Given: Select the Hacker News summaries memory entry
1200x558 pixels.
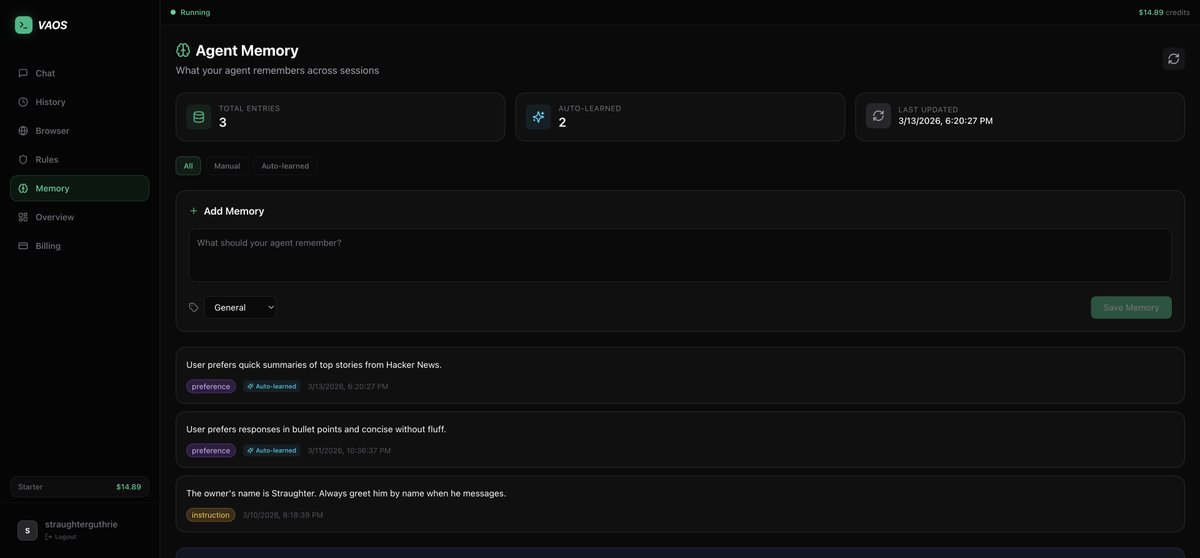Looking at the screenshot, I should coord(680,375).
